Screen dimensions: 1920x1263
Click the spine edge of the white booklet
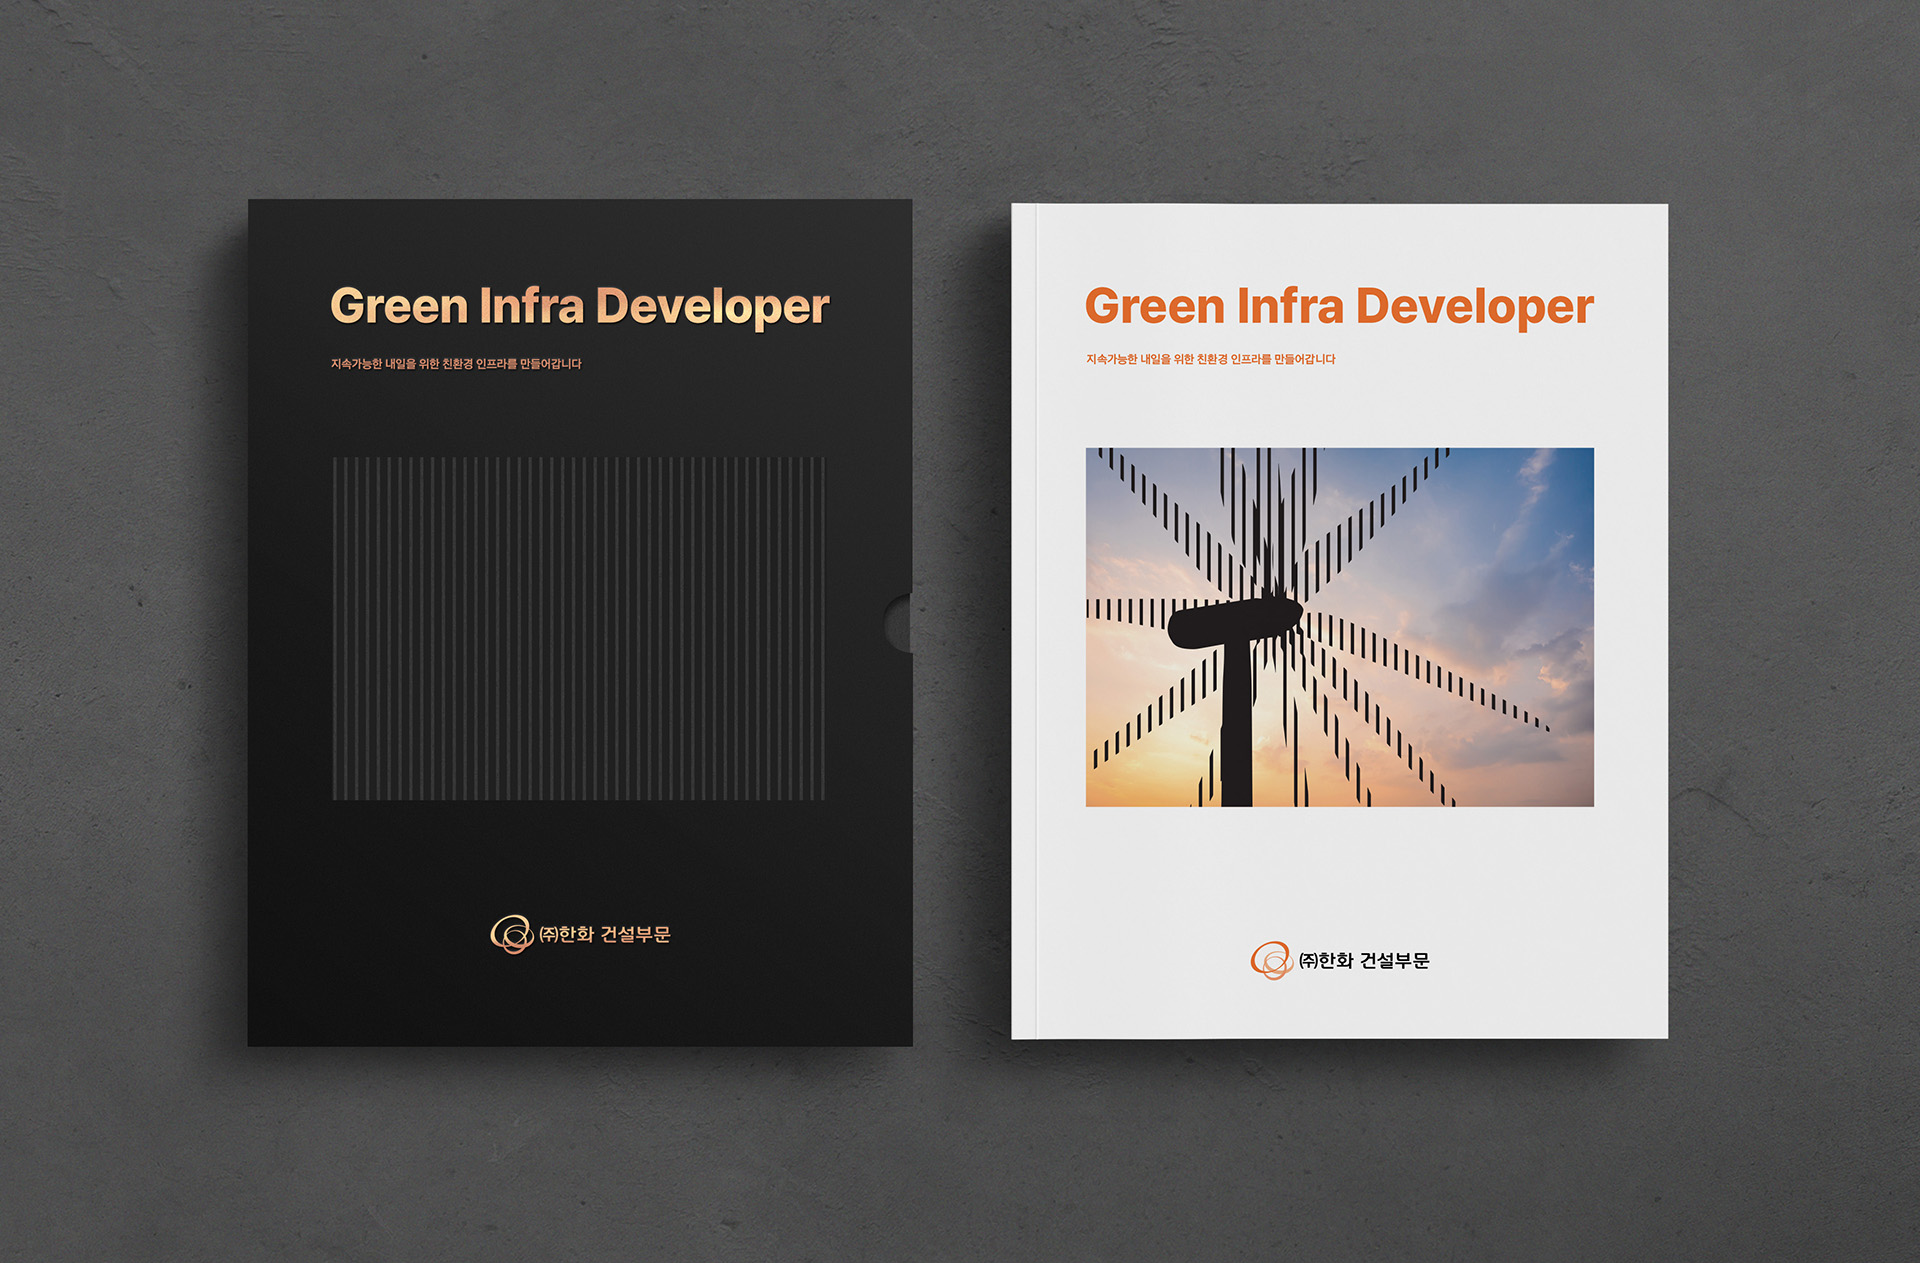point(1024,620)
